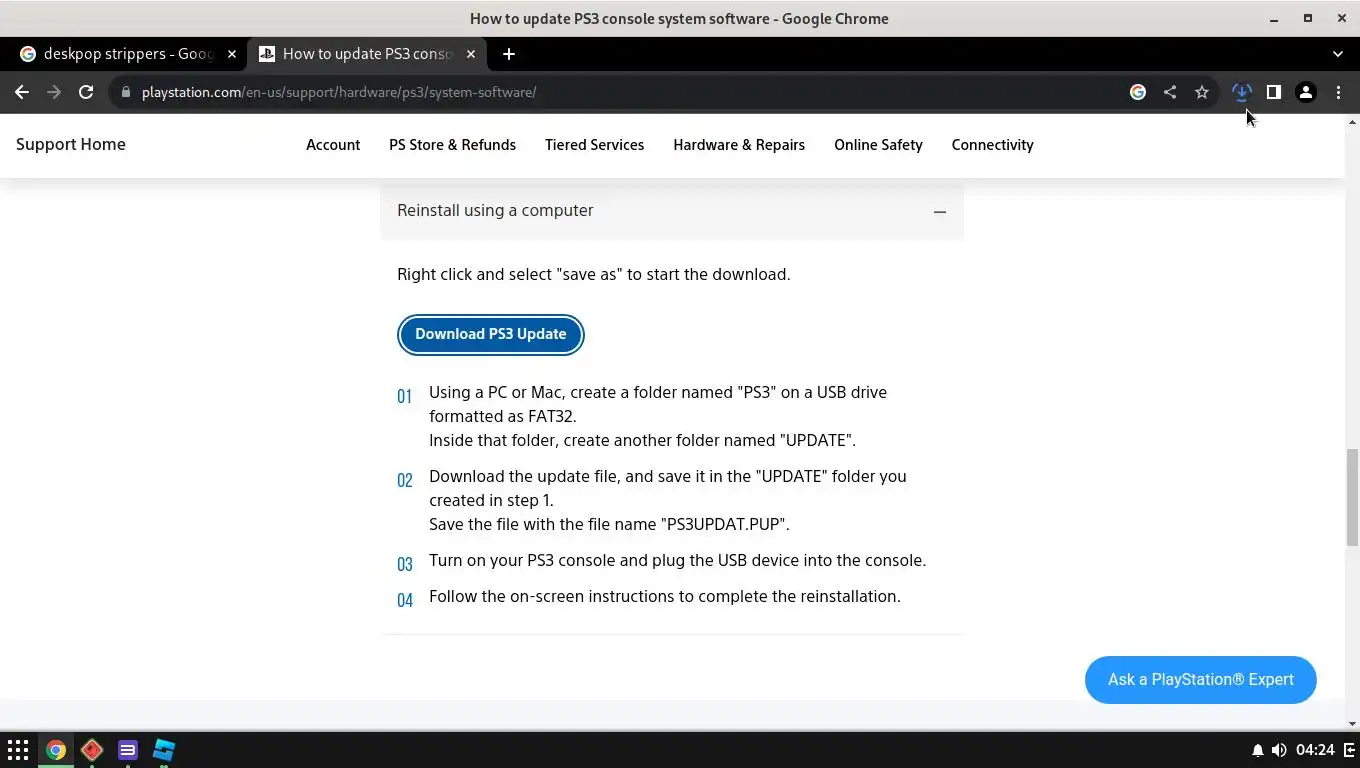
Task: Go to Support Home
Action: (x=71, y=144)
